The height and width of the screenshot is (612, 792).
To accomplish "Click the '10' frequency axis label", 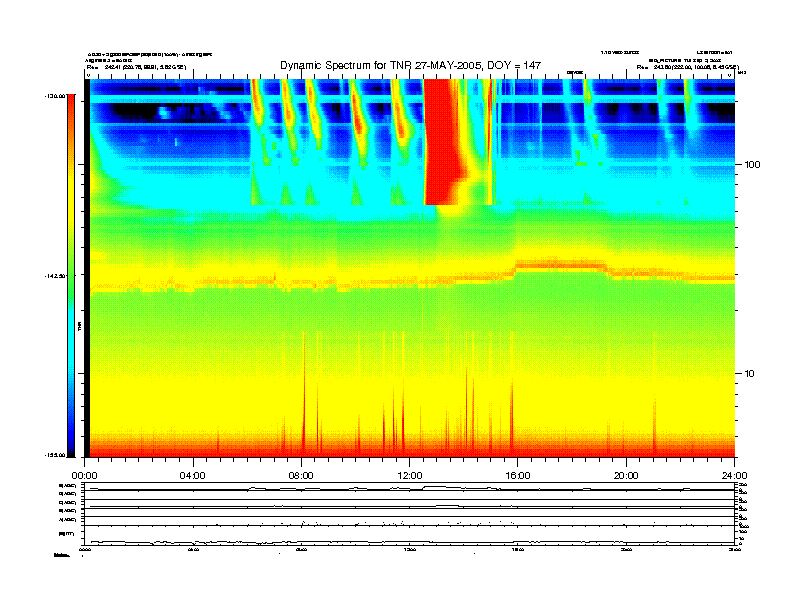I will [749, 374].
